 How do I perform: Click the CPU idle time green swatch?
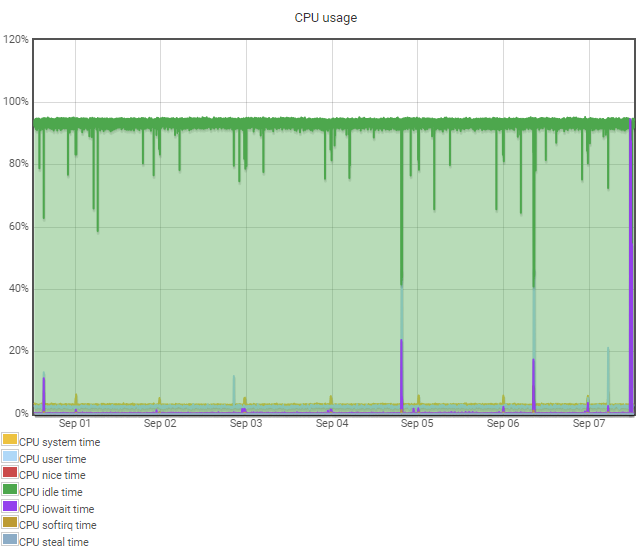pos(10,489)
